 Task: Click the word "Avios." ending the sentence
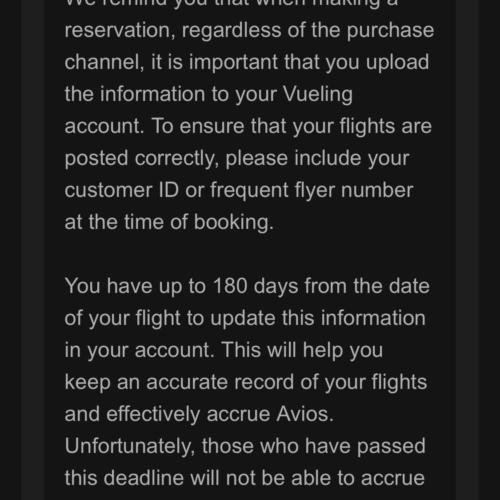(x=305, y=414)
